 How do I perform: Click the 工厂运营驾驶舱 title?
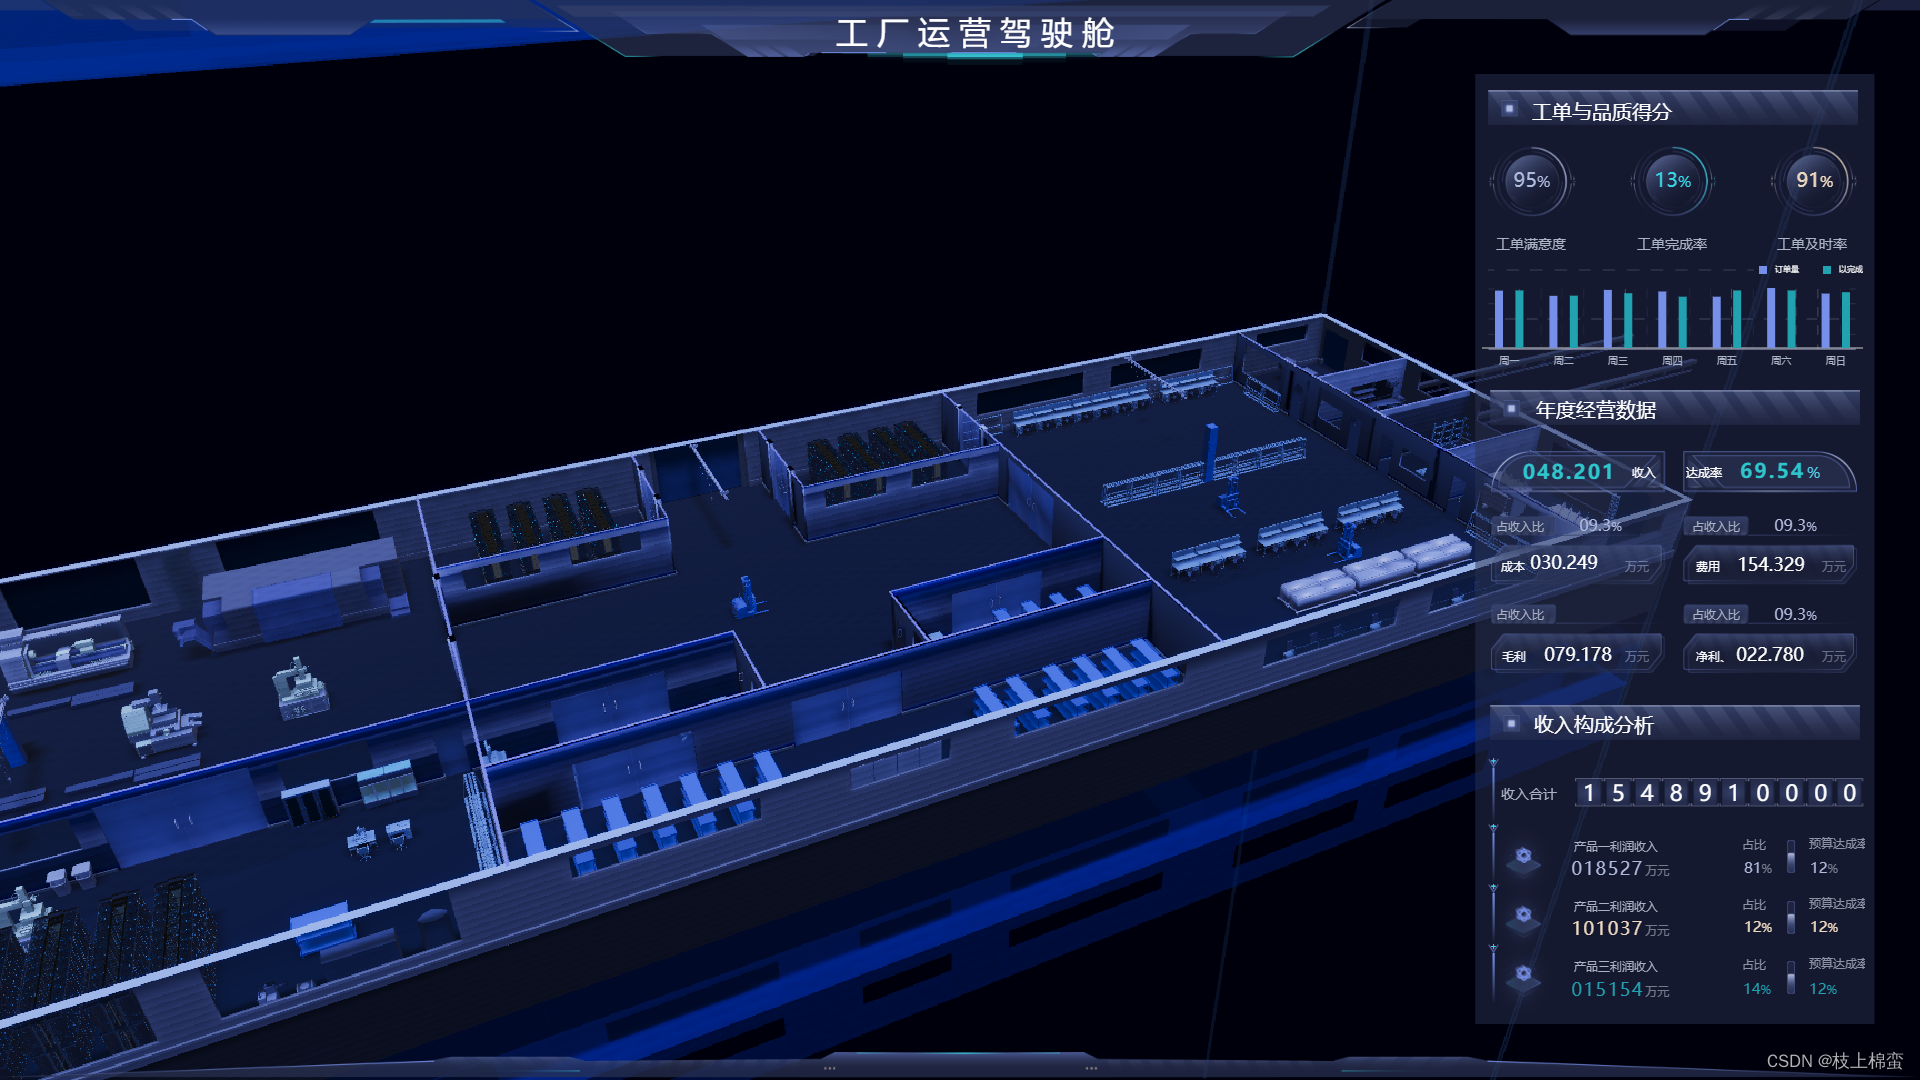(x=975, y=33)
